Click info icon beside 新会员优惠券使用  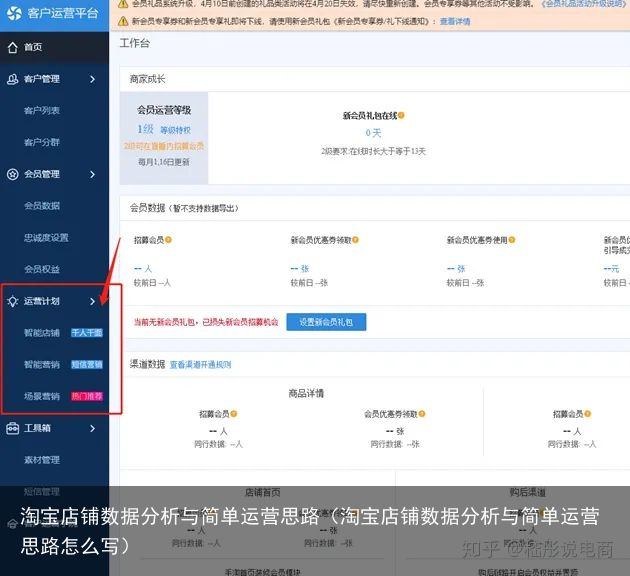tap(512, 240)
